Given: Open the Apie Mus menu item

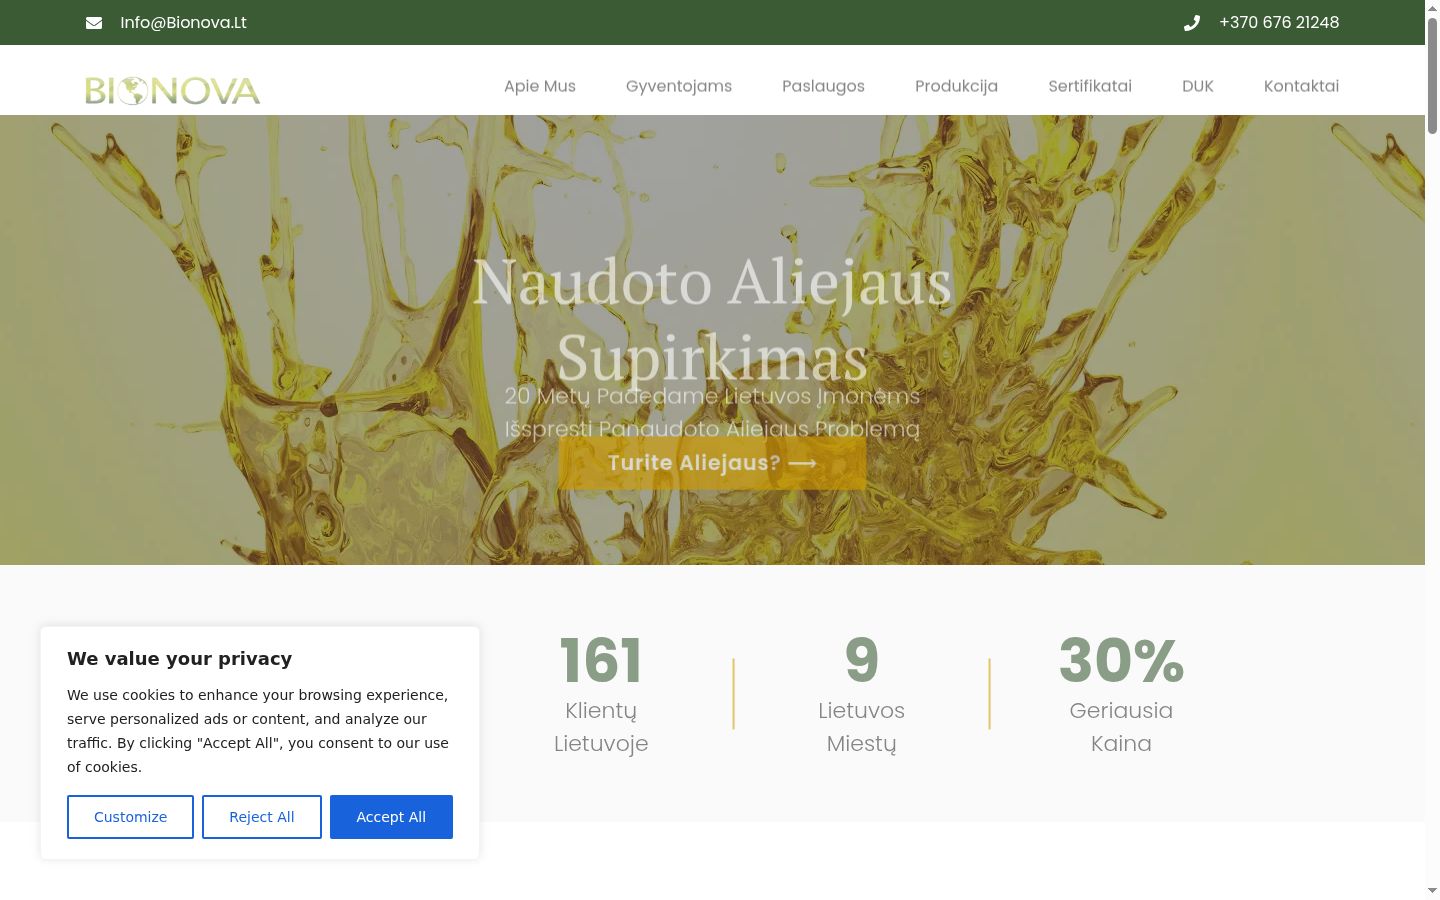Looking at the screenshot, I should pyautogui.click(x=540, y=86).
